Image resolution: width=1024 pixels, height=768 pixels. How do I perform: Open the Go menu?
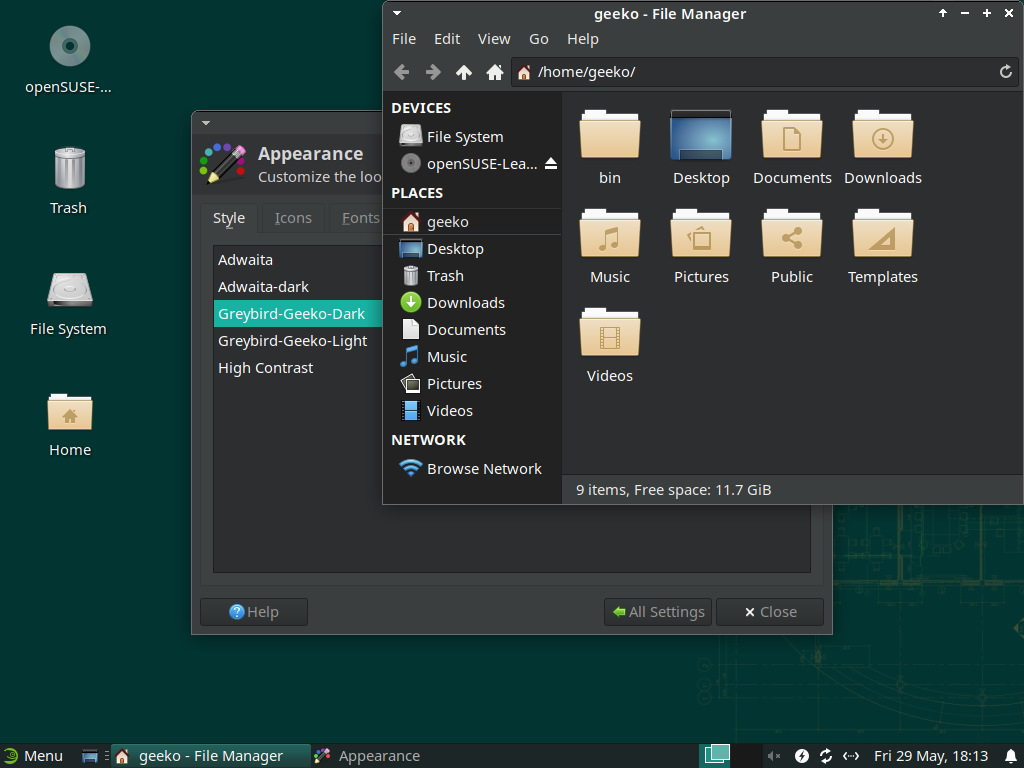click(539, 39)
